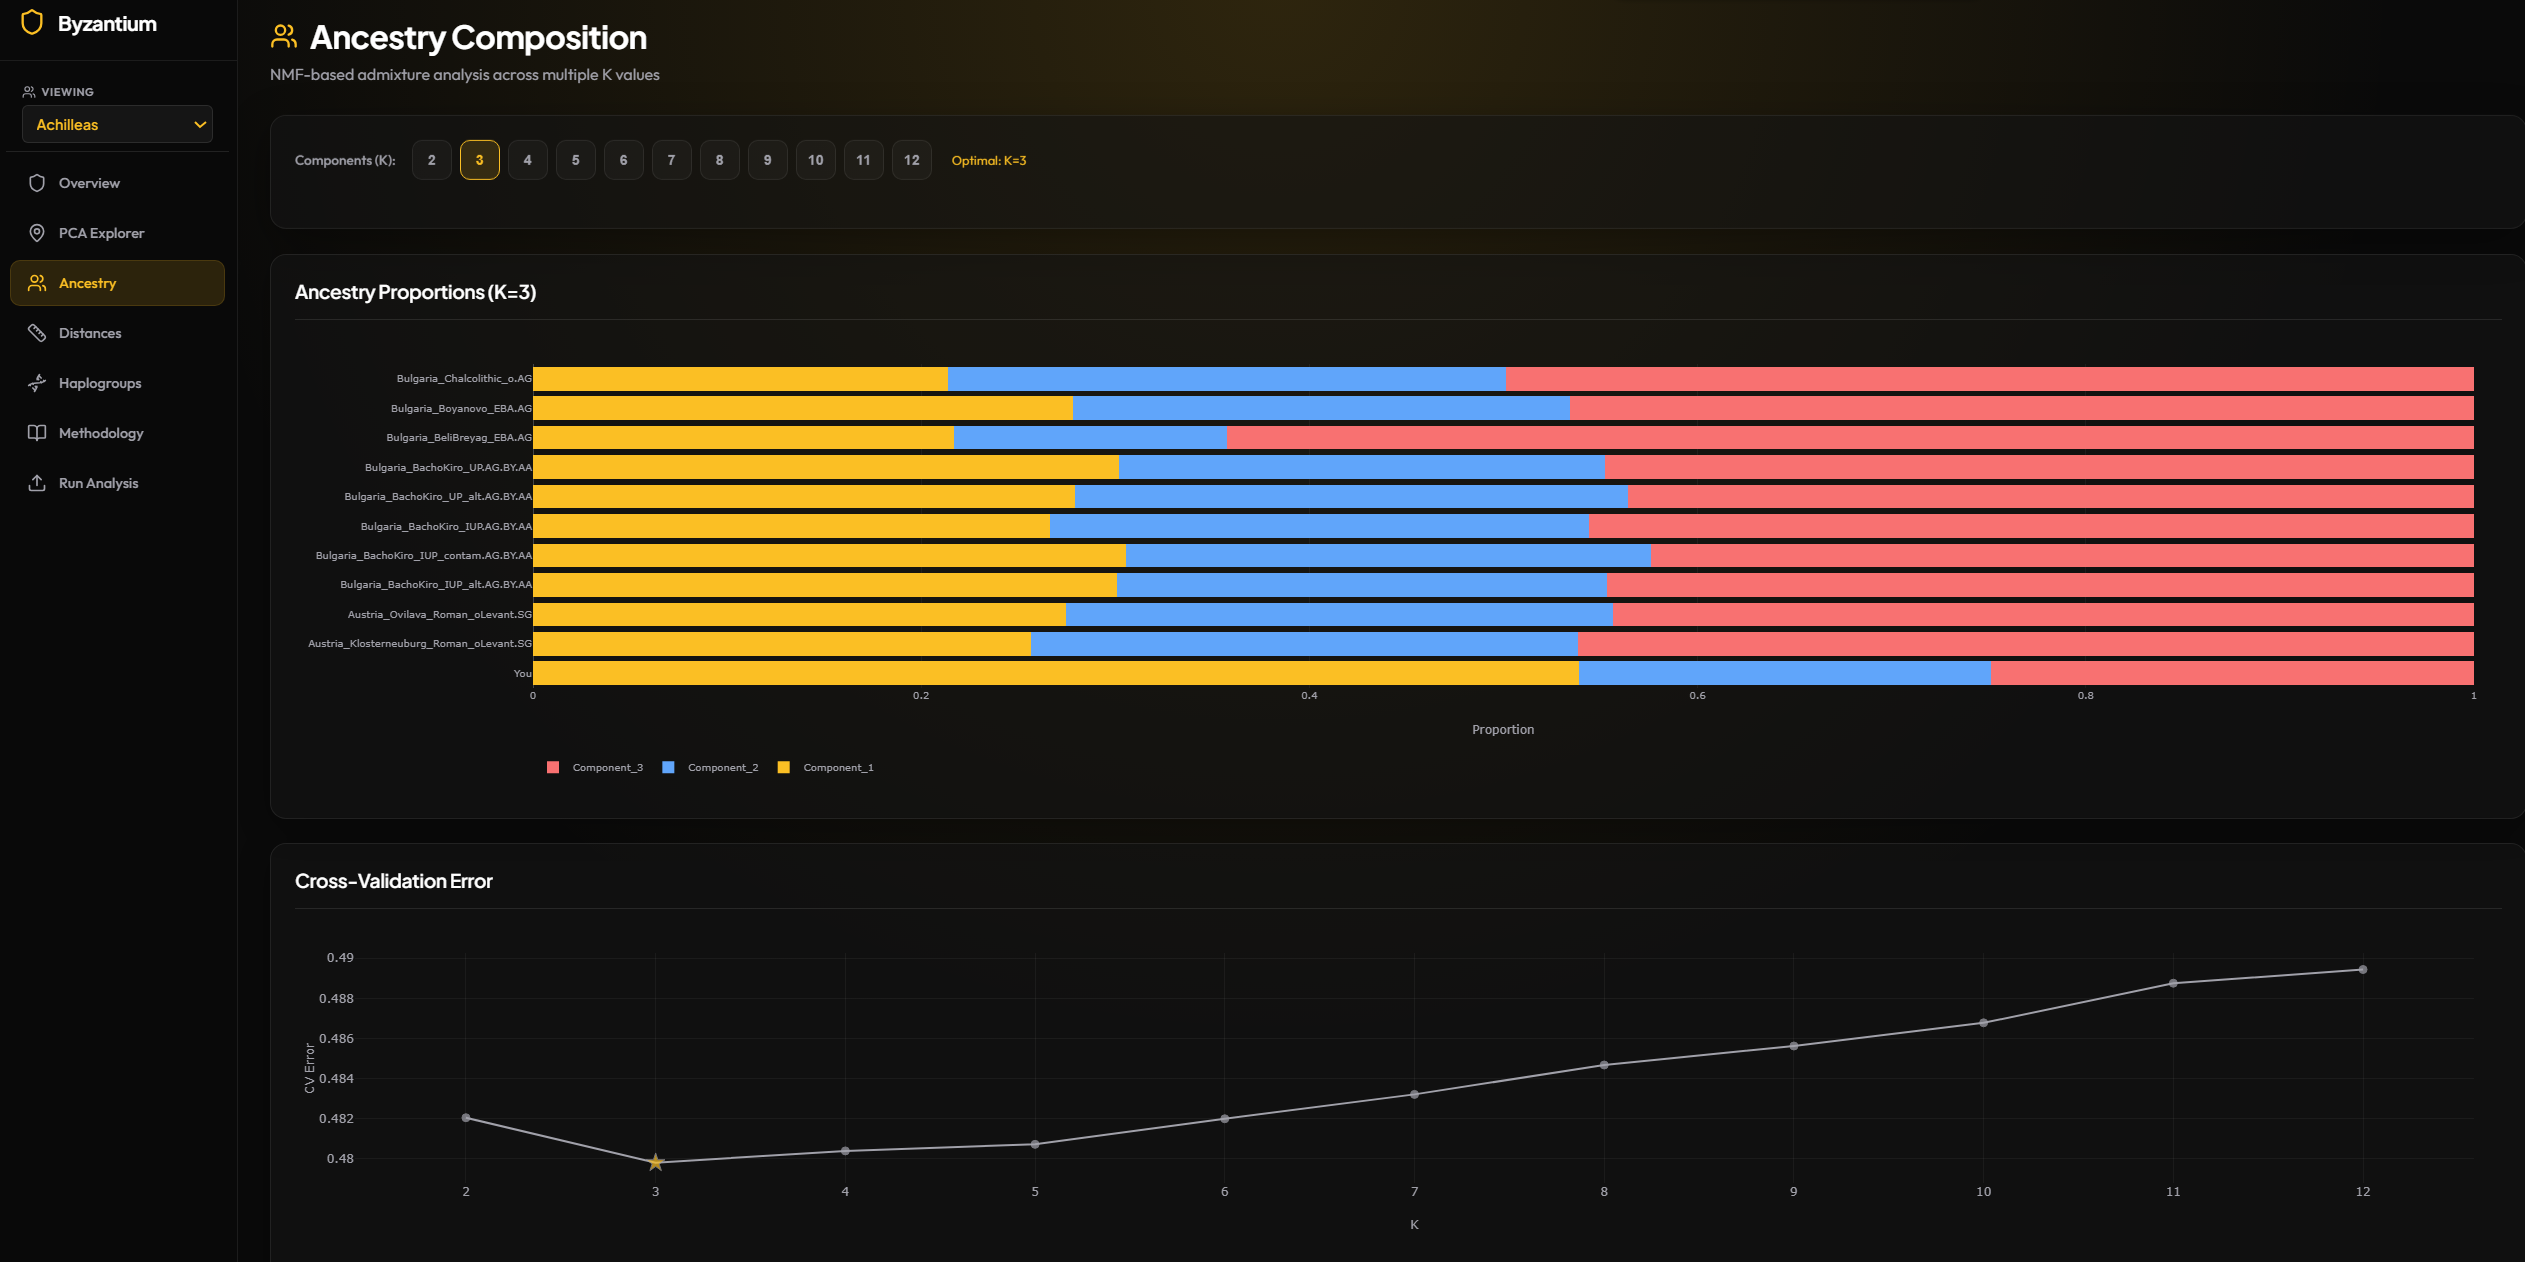Click the Haplogroups branch icon
The image size is (2525, 1262).
[x=36, y=382]
